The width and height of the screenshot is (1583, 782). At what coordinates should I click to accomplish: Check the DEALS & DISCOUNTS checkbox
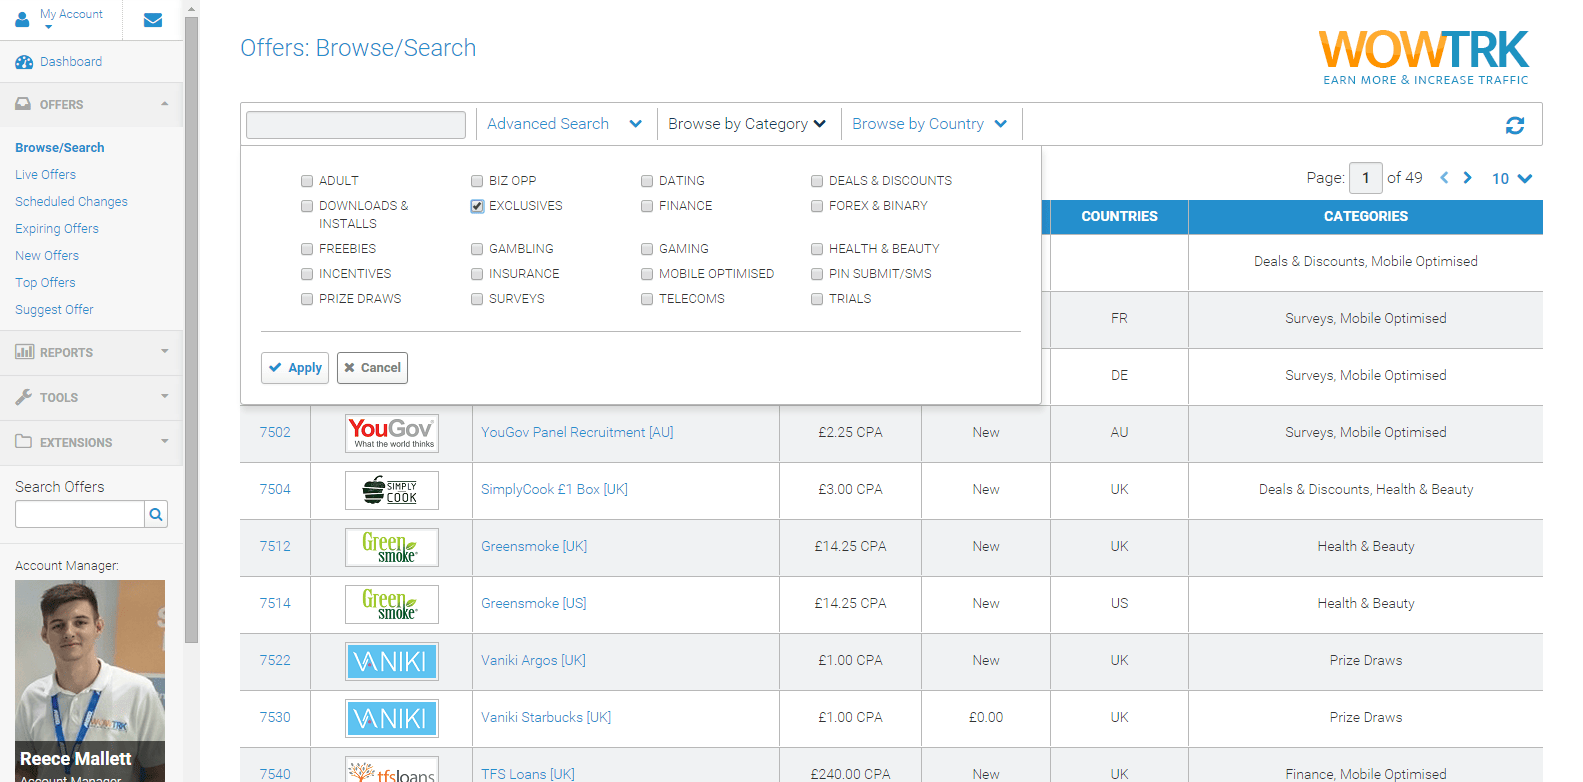coord(817,181)
